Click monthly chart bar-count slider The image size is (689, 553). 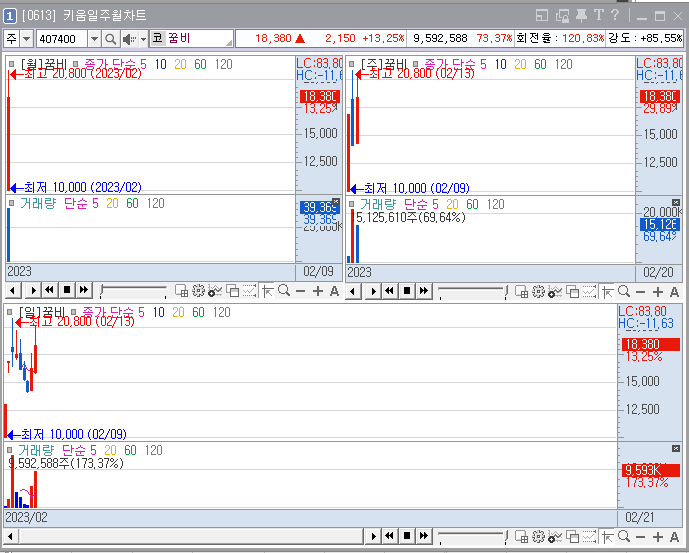[133, 291]
